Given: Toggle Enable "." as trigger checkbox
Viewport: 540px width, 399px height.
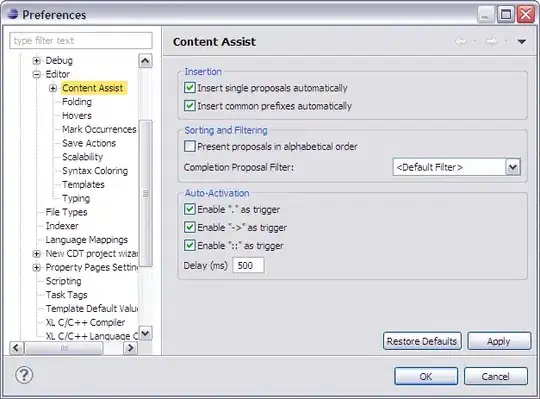Looking at the screenshot, I should (189, 209).
